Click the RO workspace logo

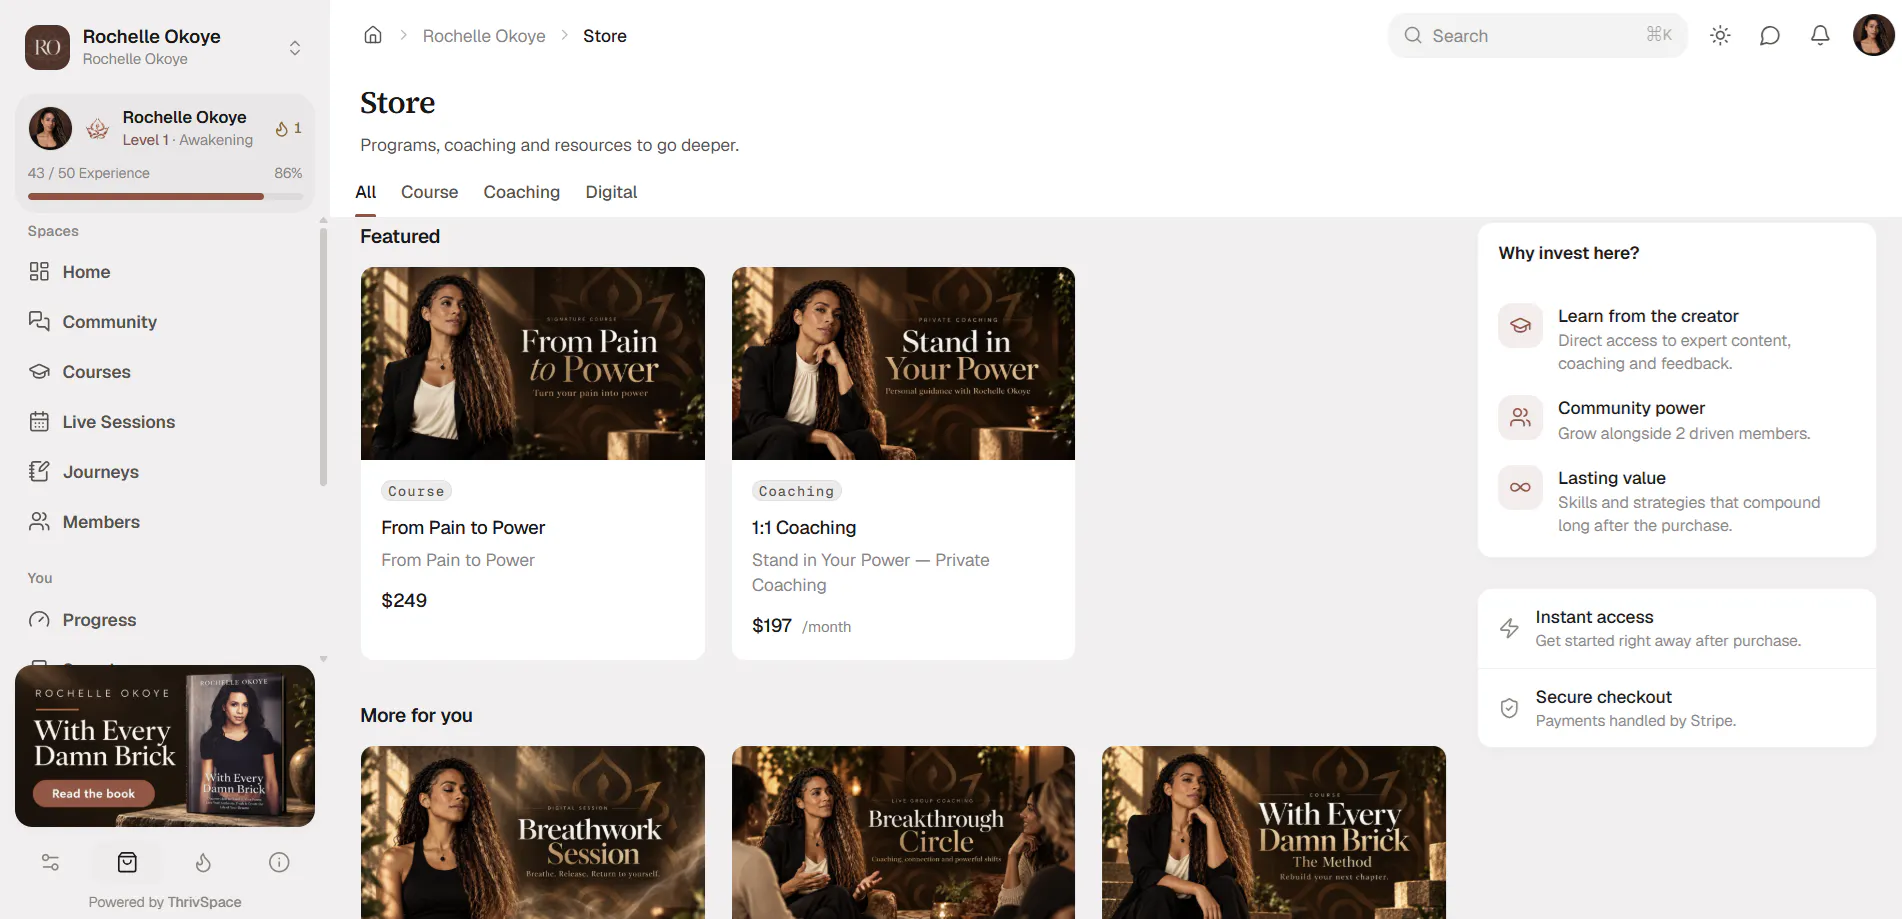click(47, 47)
